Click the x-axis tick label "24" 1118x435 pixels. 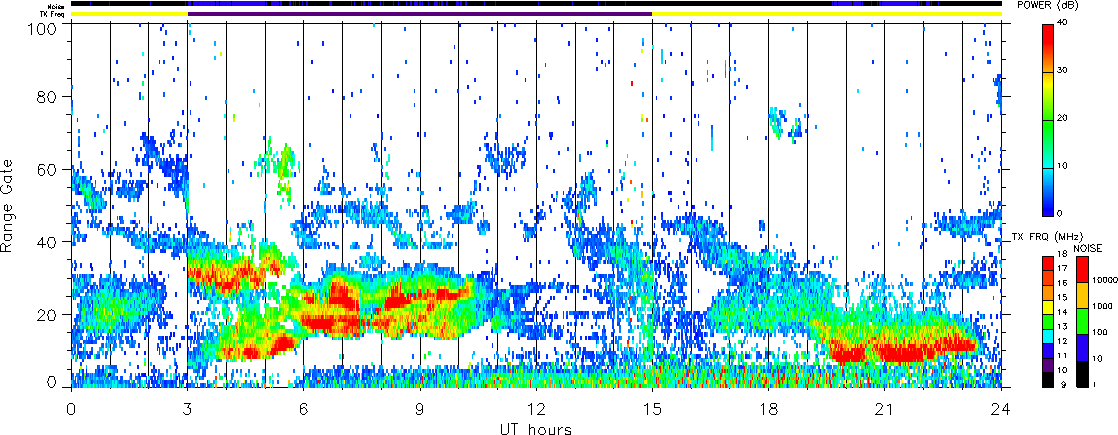tap(1001, 410)
